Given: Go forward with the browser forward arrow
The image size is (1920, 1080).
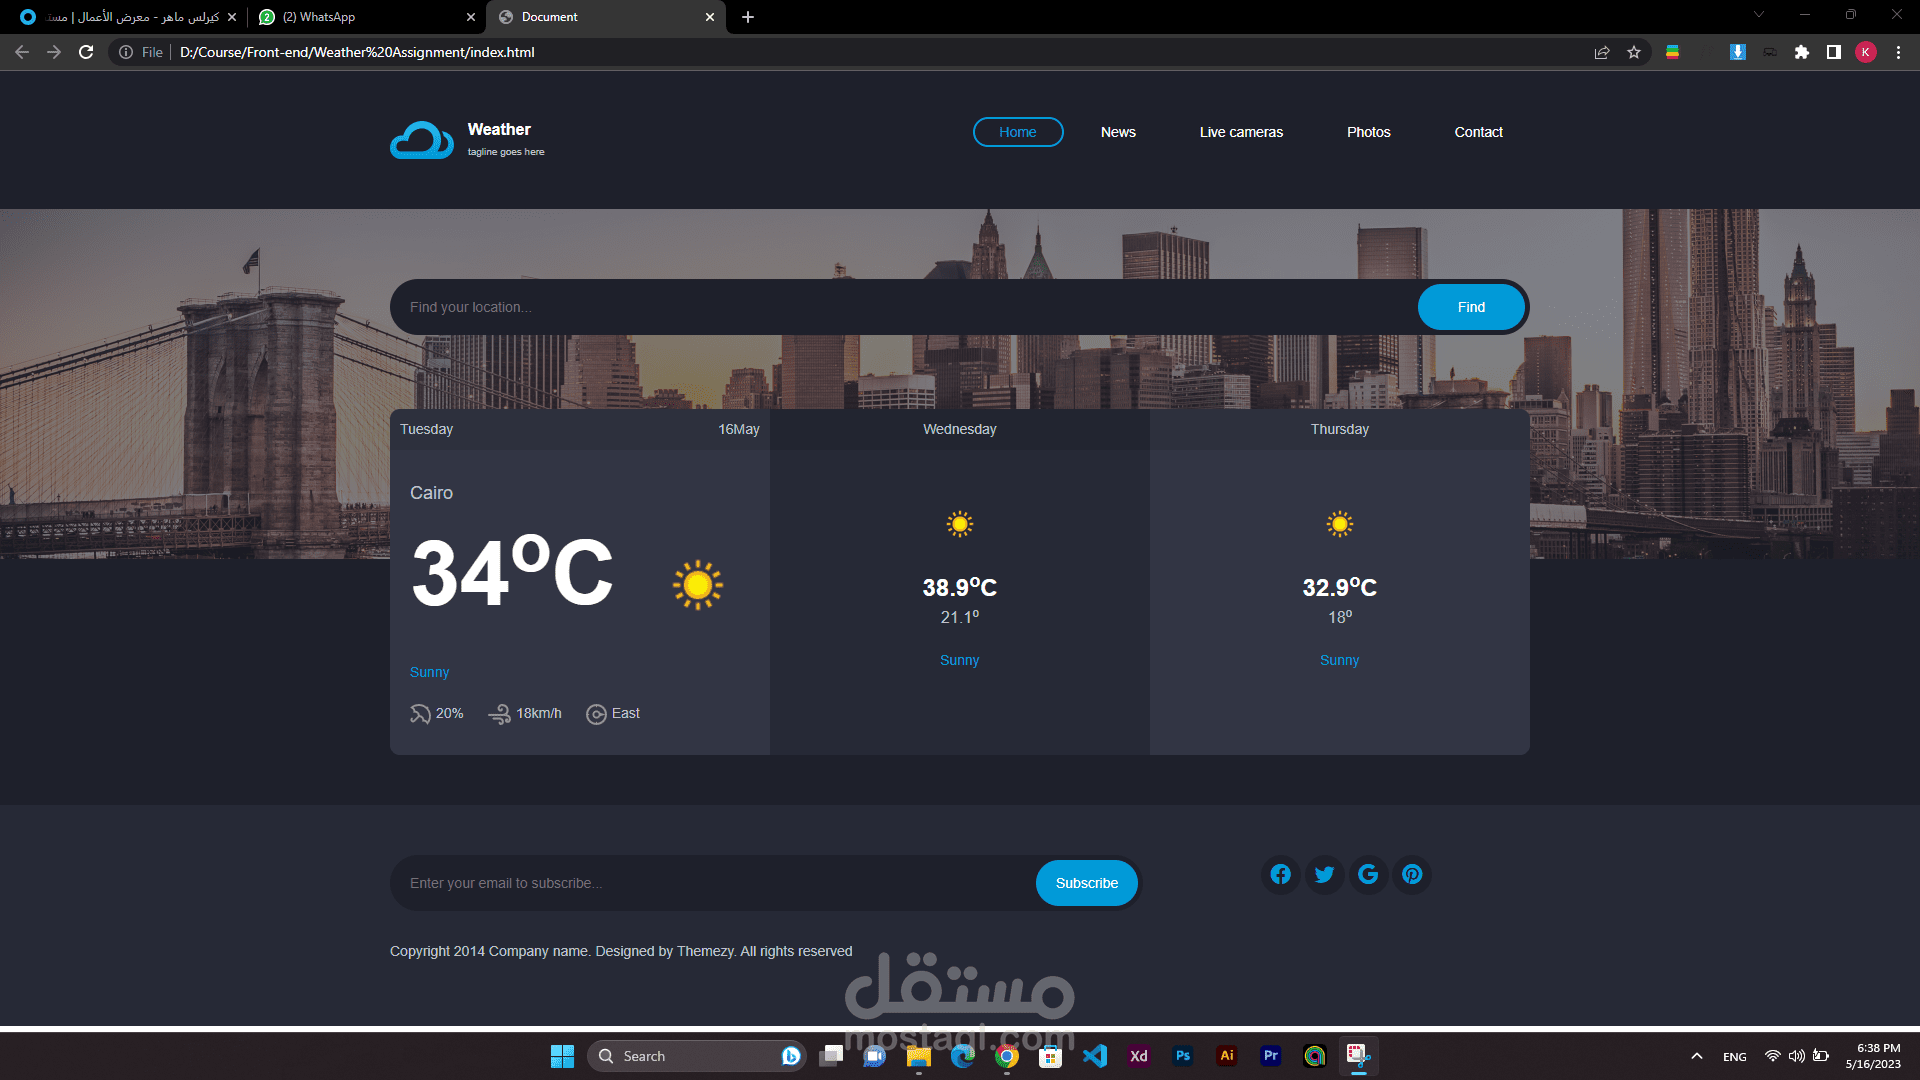Looking at the screenshot, I should (54, 52).
